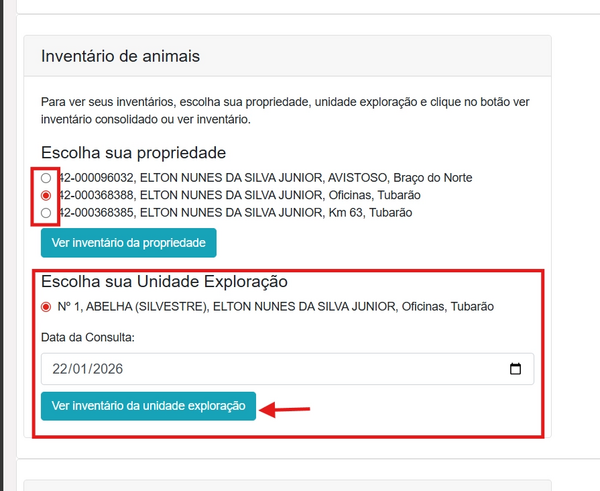Click the 'Escolha sua Unidade Exploração' heading
Screen dimensions: 600x491
[164, 282]
